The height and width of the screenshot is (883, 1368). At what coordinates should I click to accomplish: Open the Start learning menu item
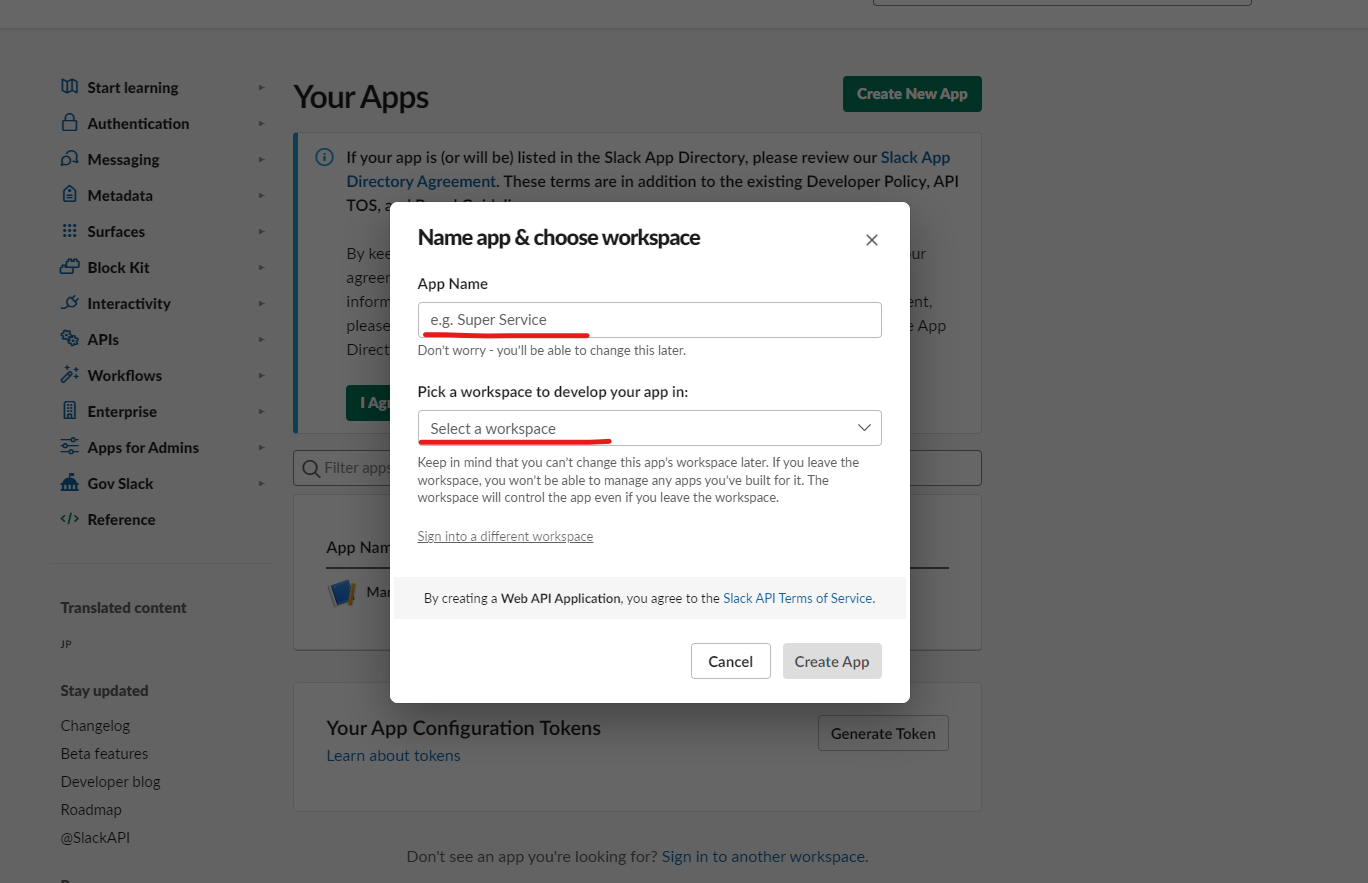(x=133, y=88)
